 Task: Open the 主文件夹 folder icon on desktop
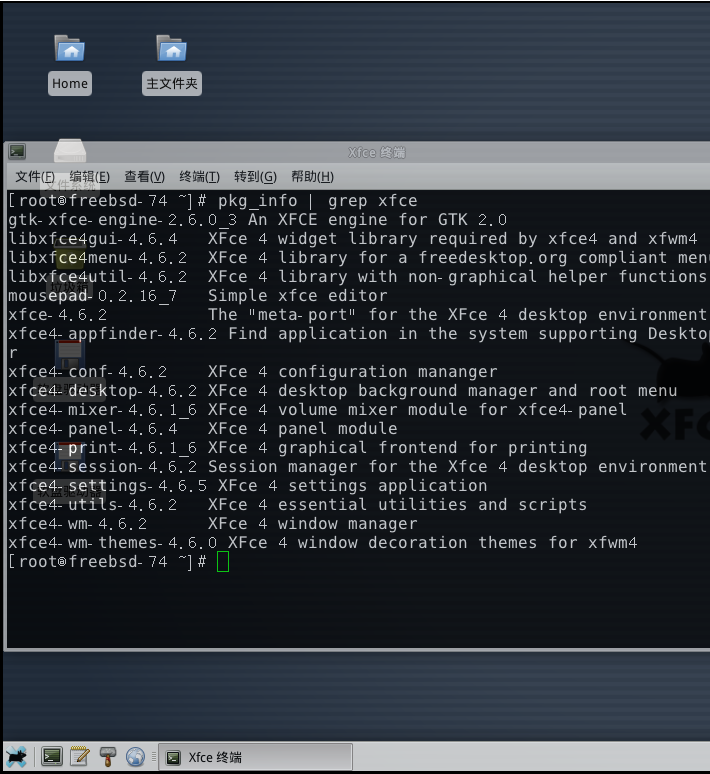(x=171, y=48)
